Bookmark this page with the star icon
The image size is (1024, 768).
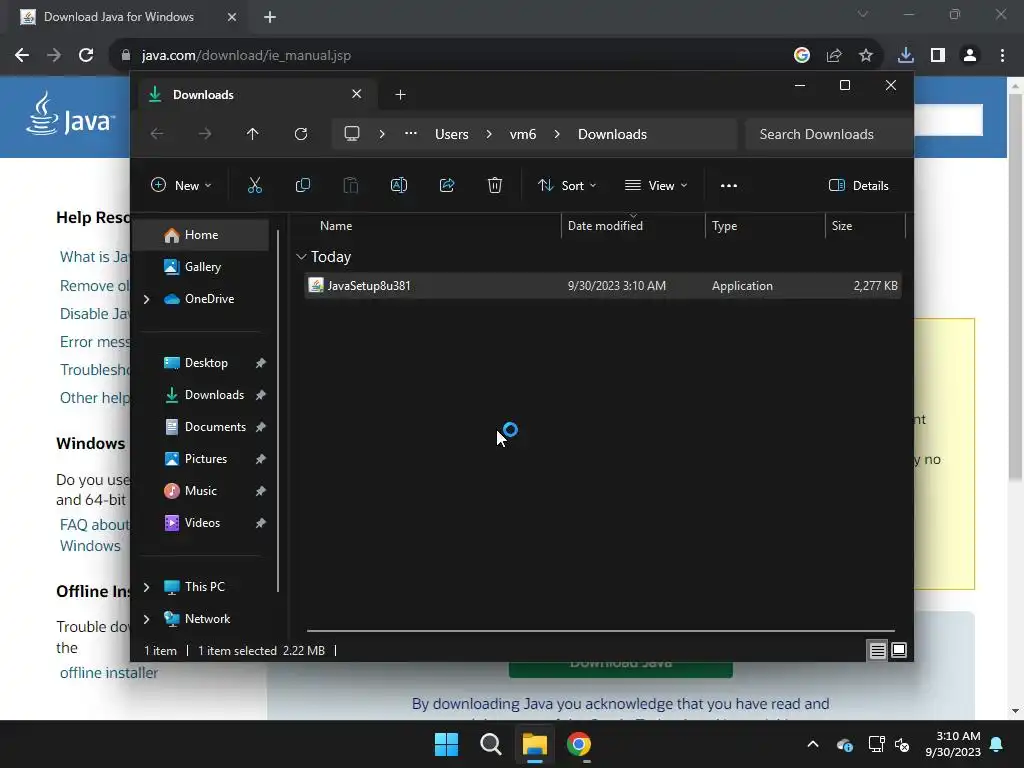tap(866, 56)
